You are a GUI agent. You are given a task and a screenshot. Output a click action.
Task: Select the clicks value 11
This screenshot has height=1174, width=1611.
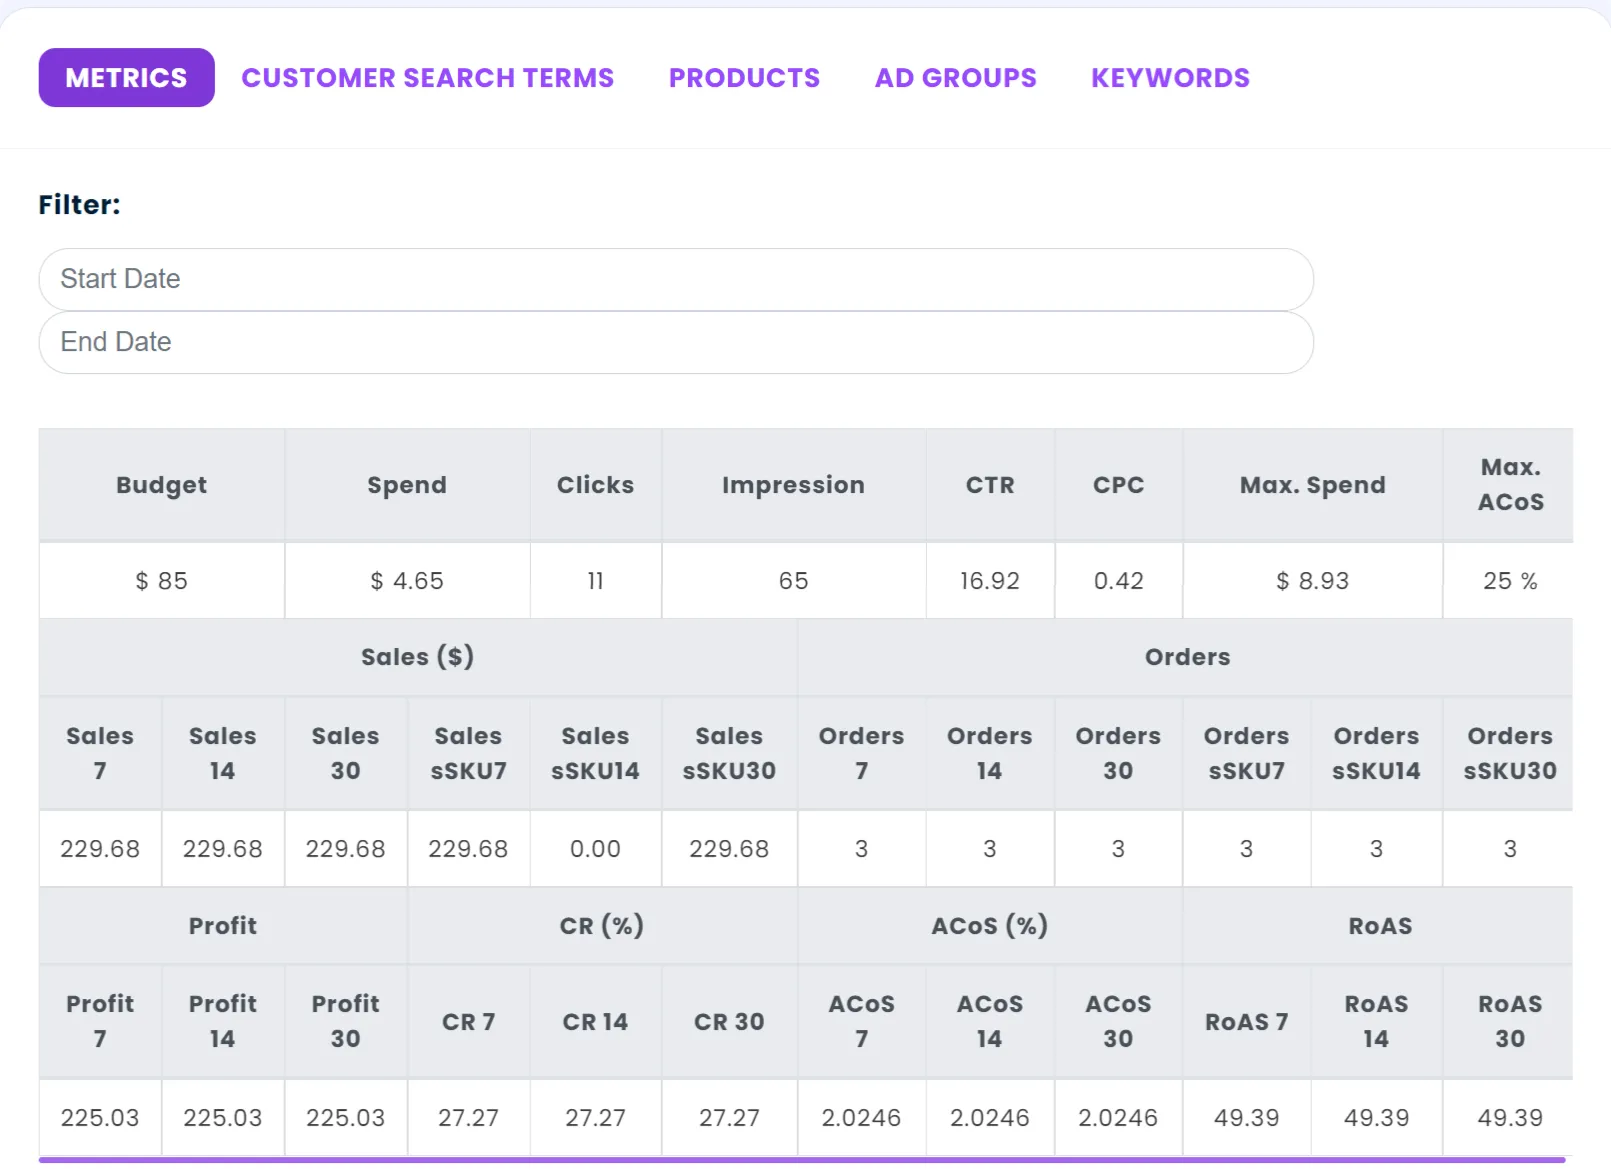[x=595, y=581]
